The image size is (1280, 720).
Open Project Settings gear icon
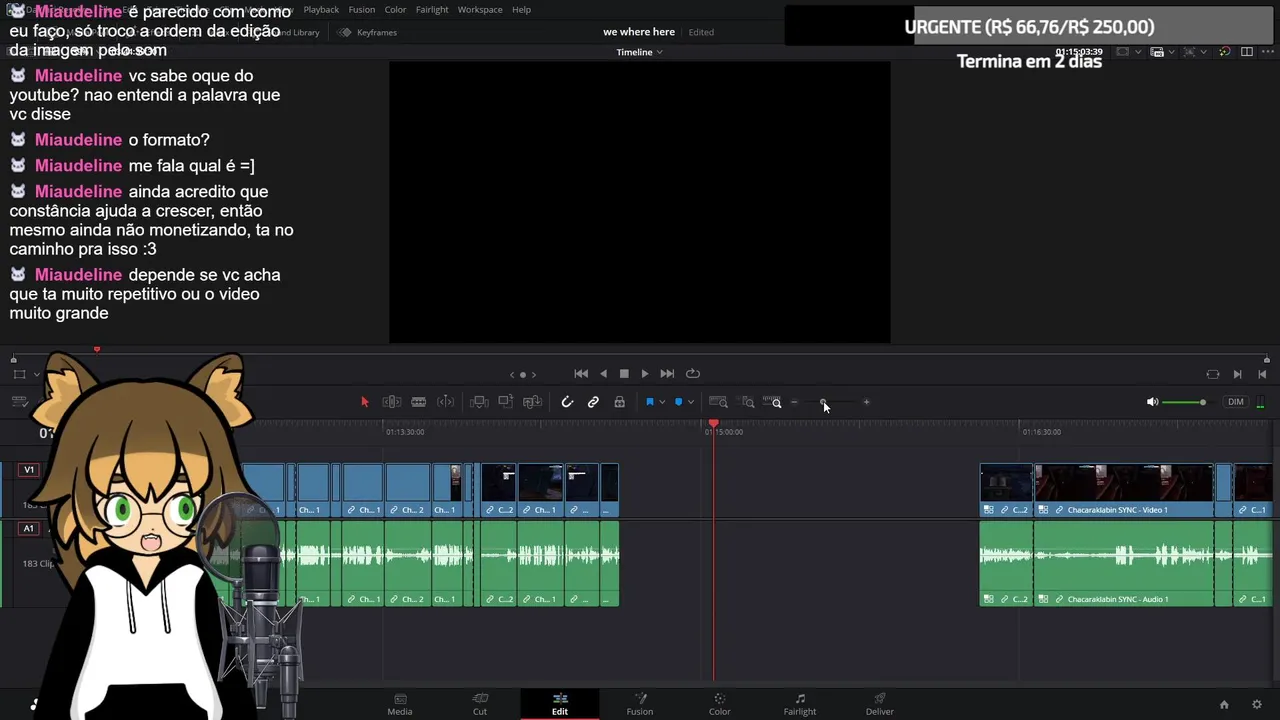1257,705
